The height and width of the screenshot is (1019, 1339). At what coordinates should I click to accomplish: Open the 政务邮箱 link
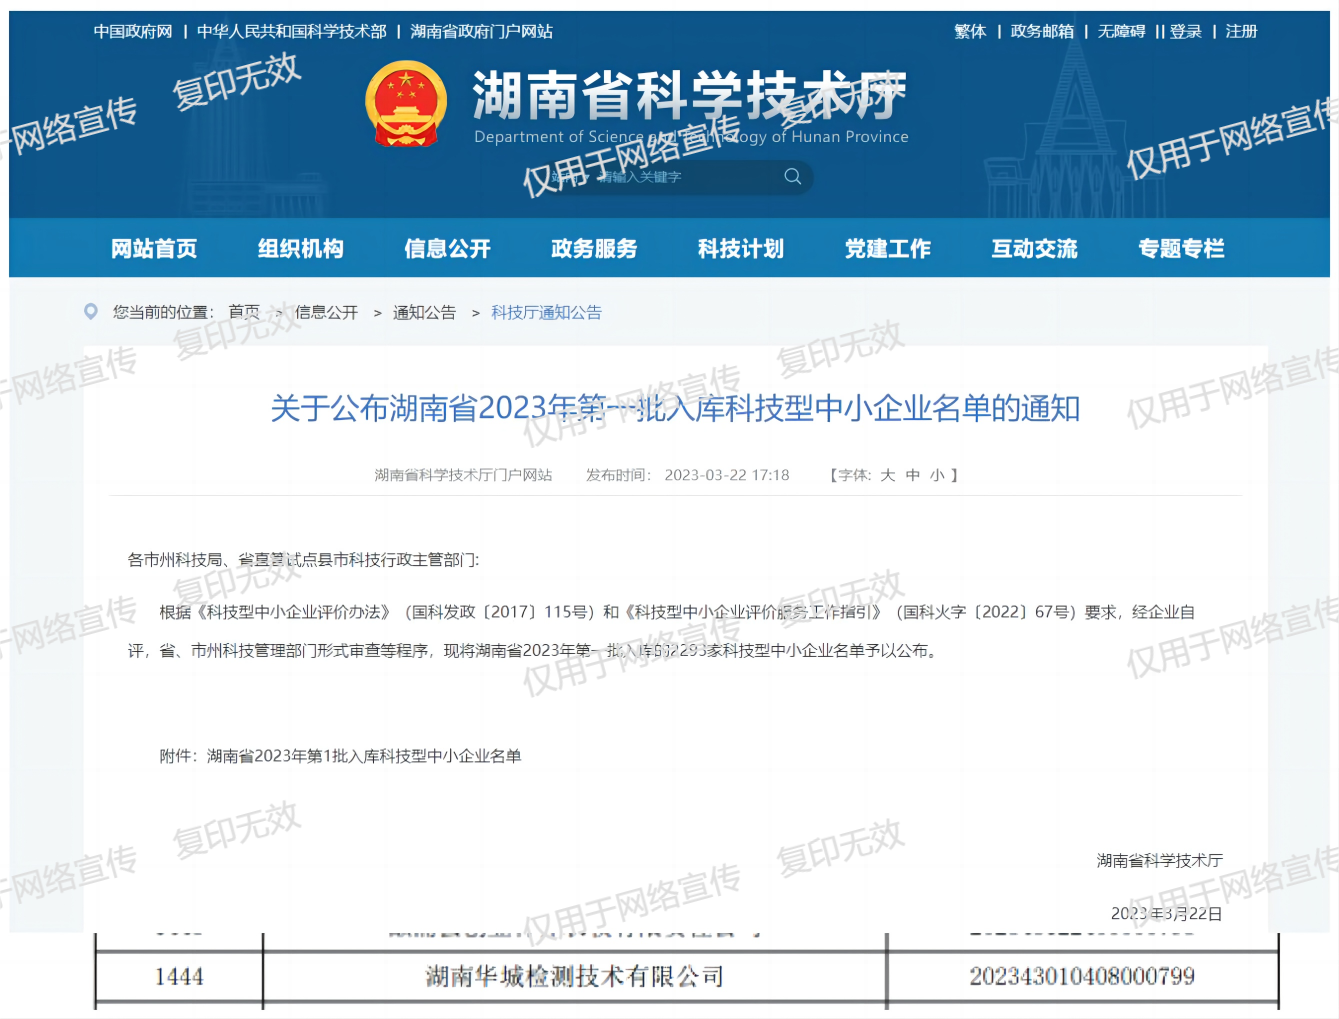(x=1042, y=32)
